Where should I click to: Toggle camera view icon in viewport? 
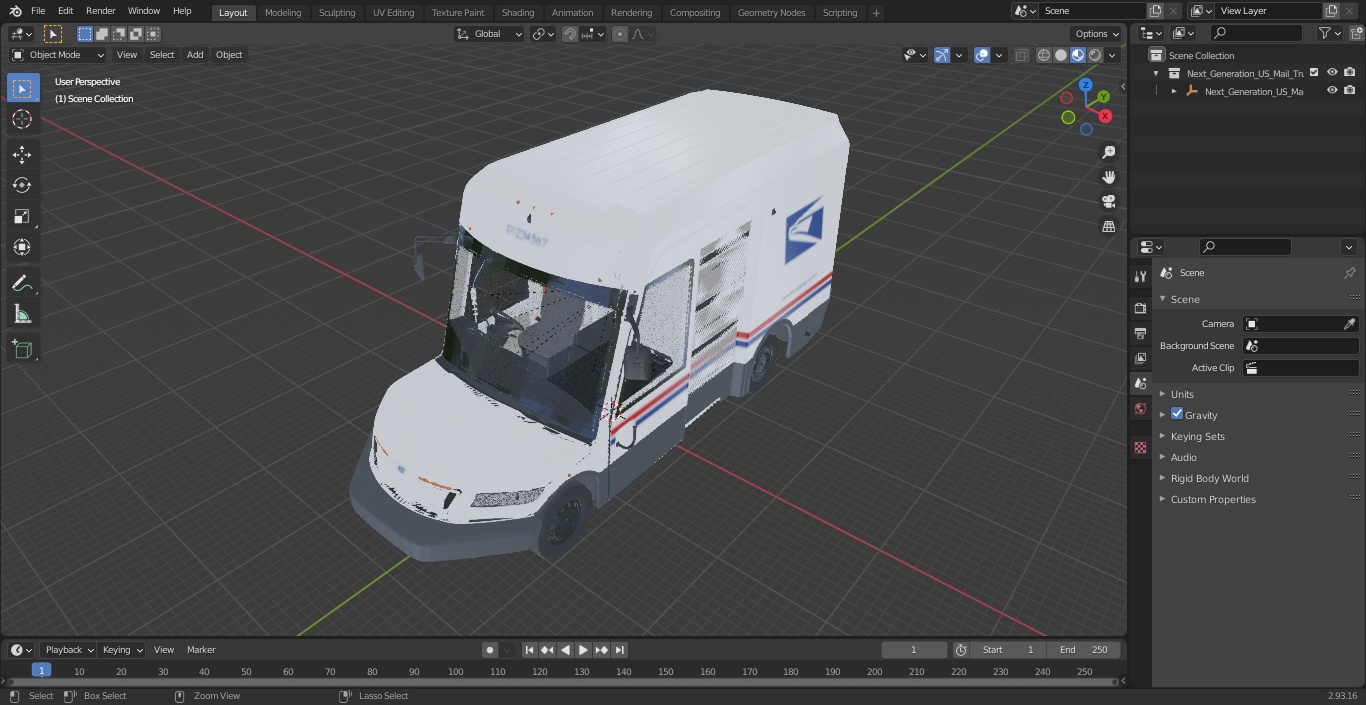point(1108,202)
